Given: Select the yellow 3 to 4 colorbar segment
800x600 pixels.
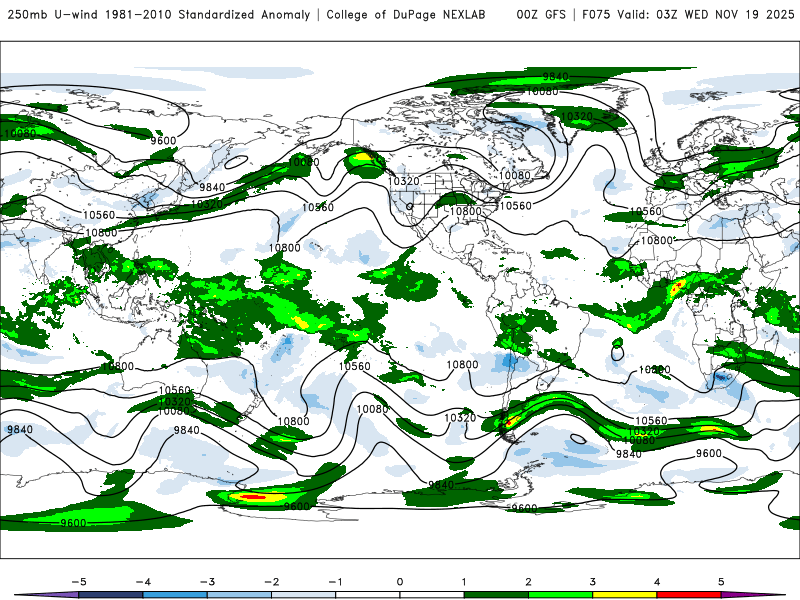Looking at the screenshot, I should click(624, 595).
